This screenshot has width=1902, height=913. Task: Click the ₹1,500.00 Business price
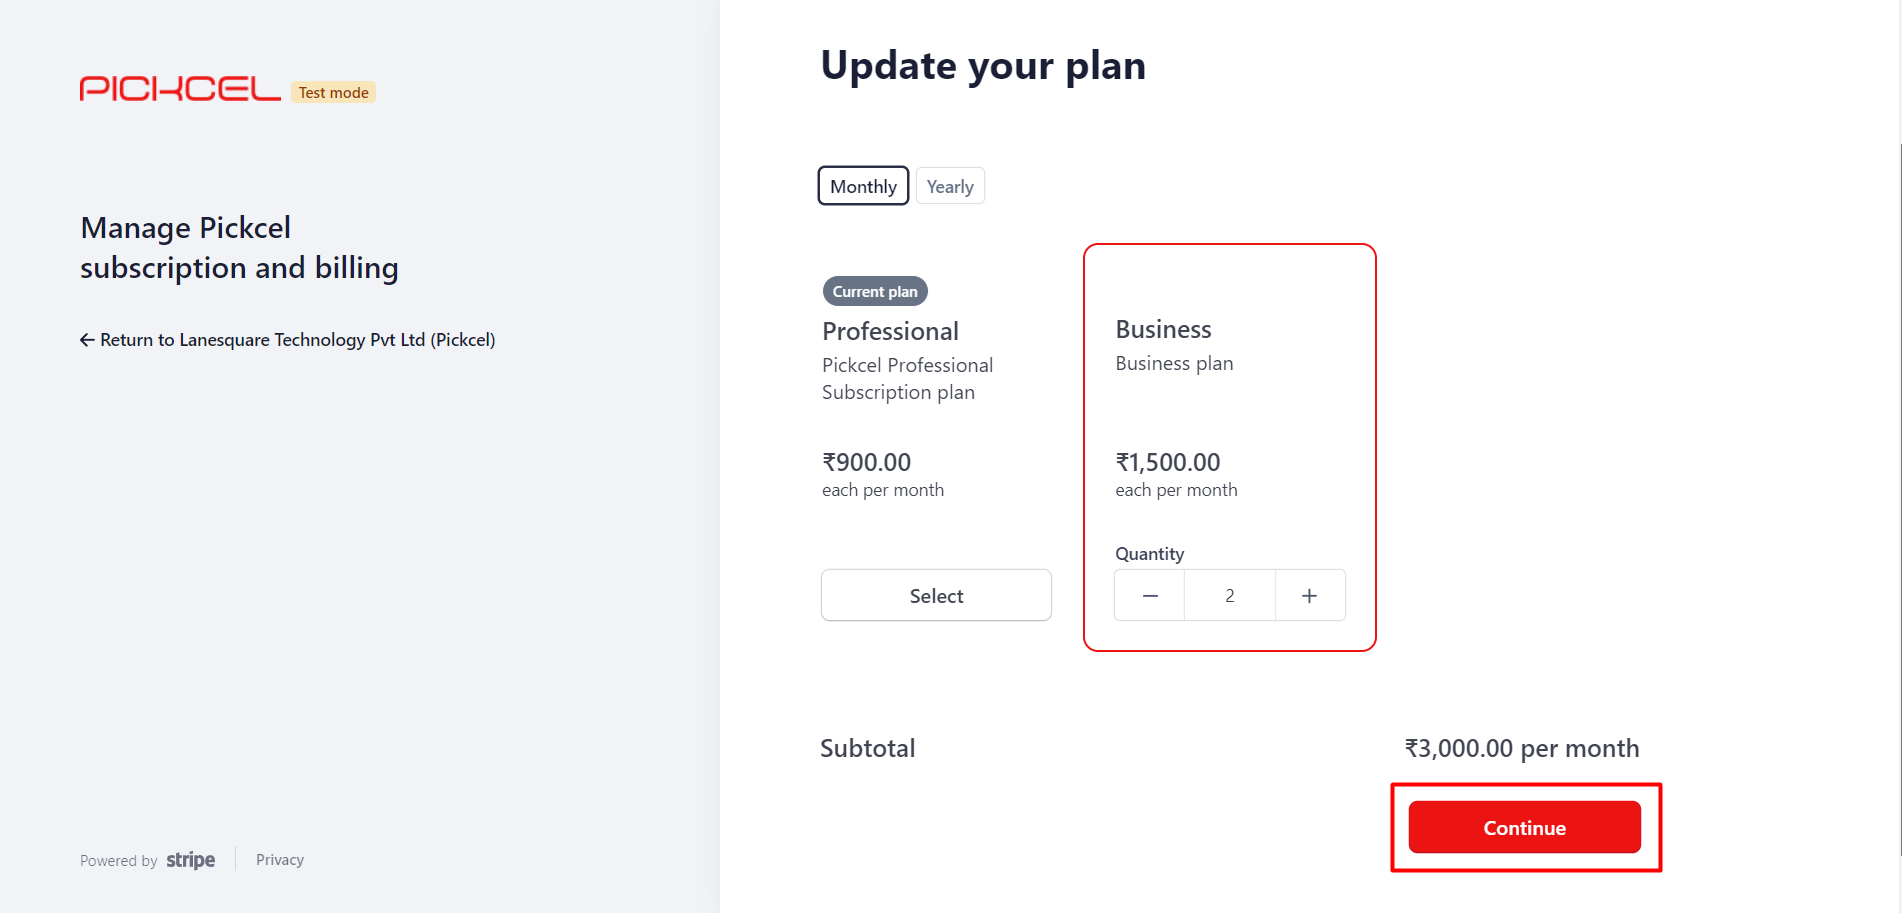(x=1168, y=462)
